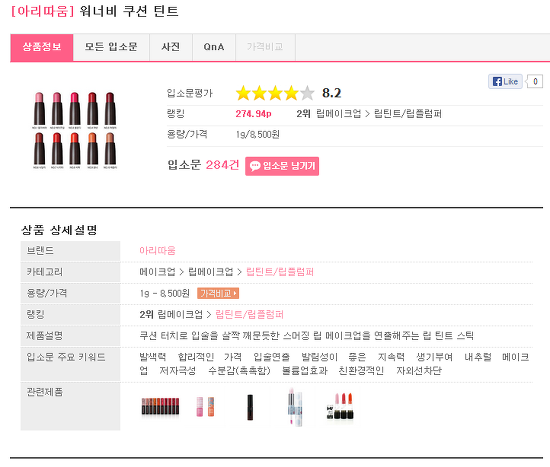The image size is (550, 467).
Task: Click 메이크업 in the category breadcrumb
Action: [157, 272]
